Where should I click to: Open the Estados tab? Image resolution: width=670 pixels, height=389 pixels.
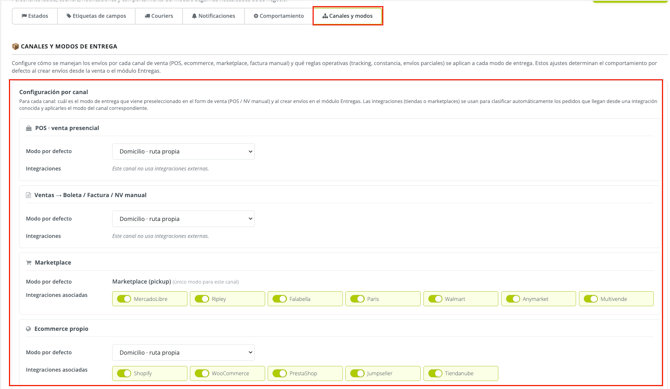tap(35, 16)
